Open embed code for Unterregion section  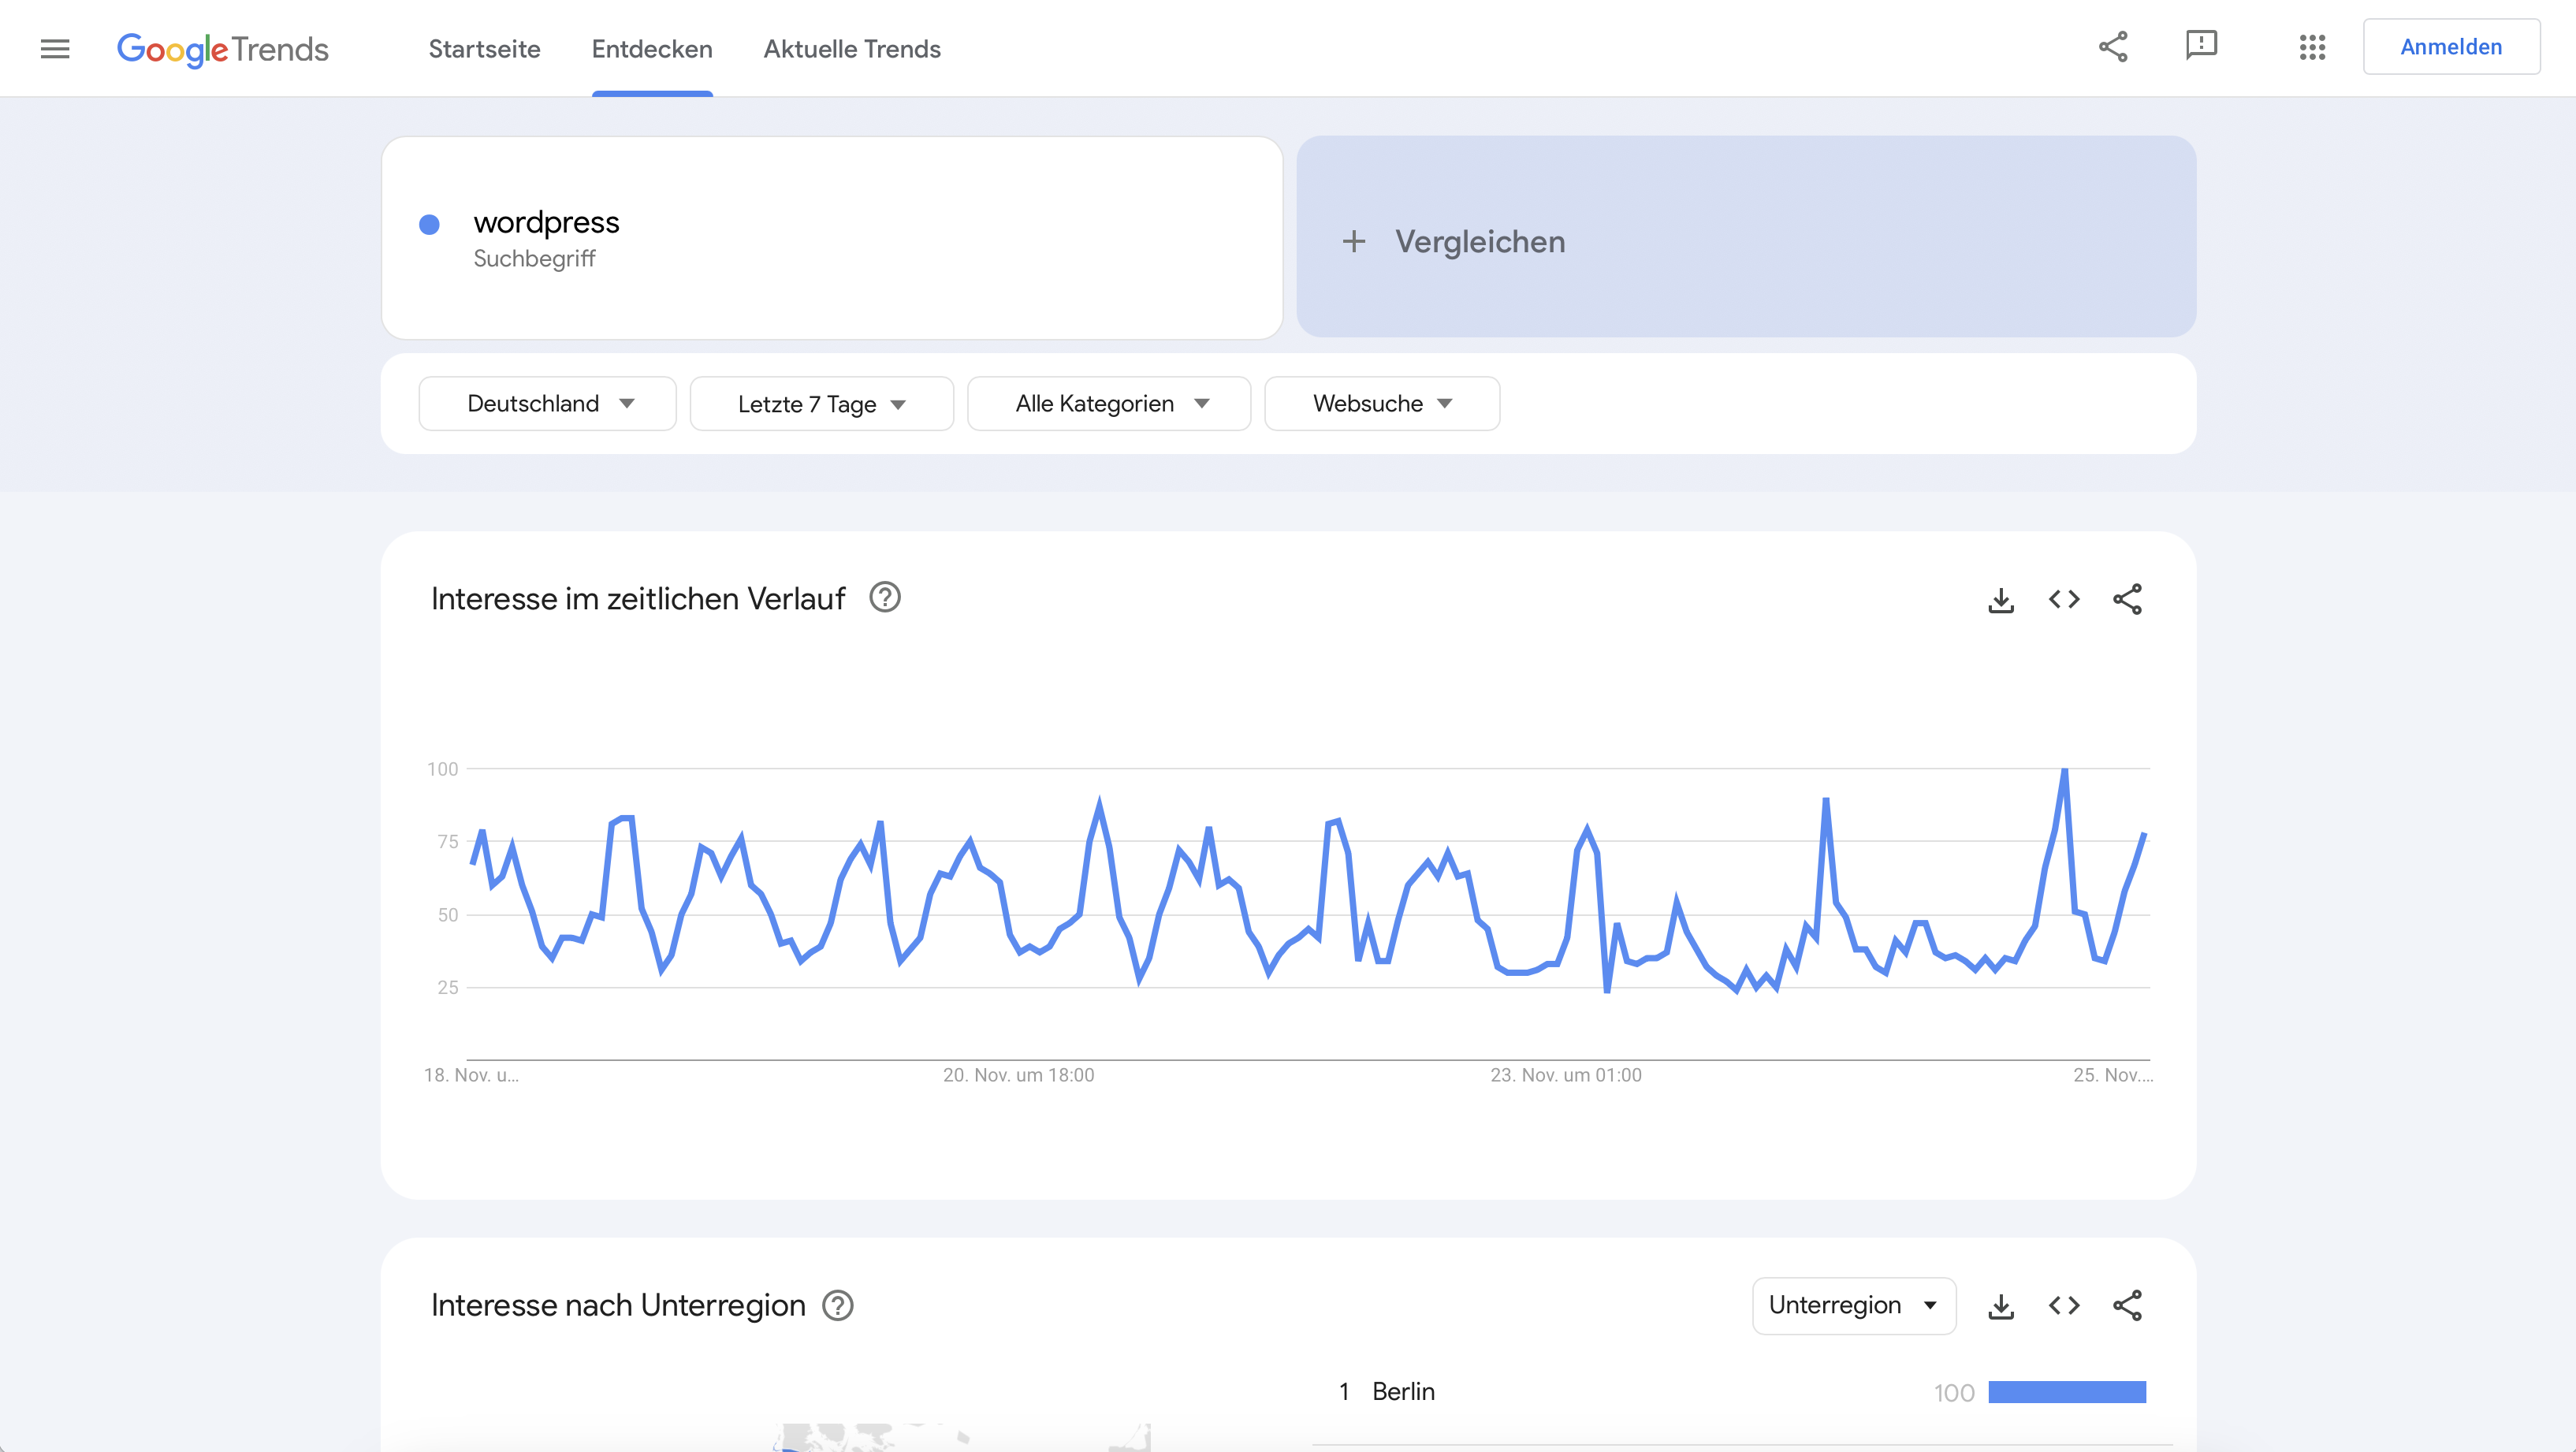[2064, 1306]
